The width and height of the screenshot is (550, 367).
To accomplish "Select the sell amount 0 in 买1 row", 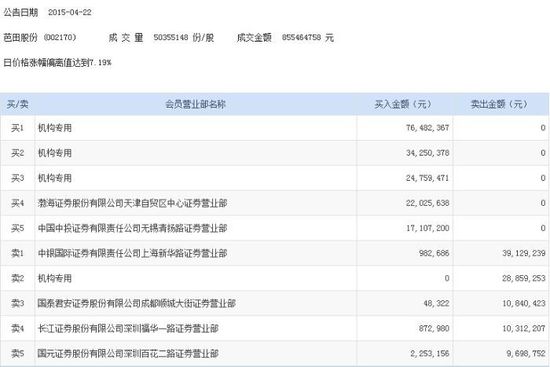I will click(x=543, y=128).
